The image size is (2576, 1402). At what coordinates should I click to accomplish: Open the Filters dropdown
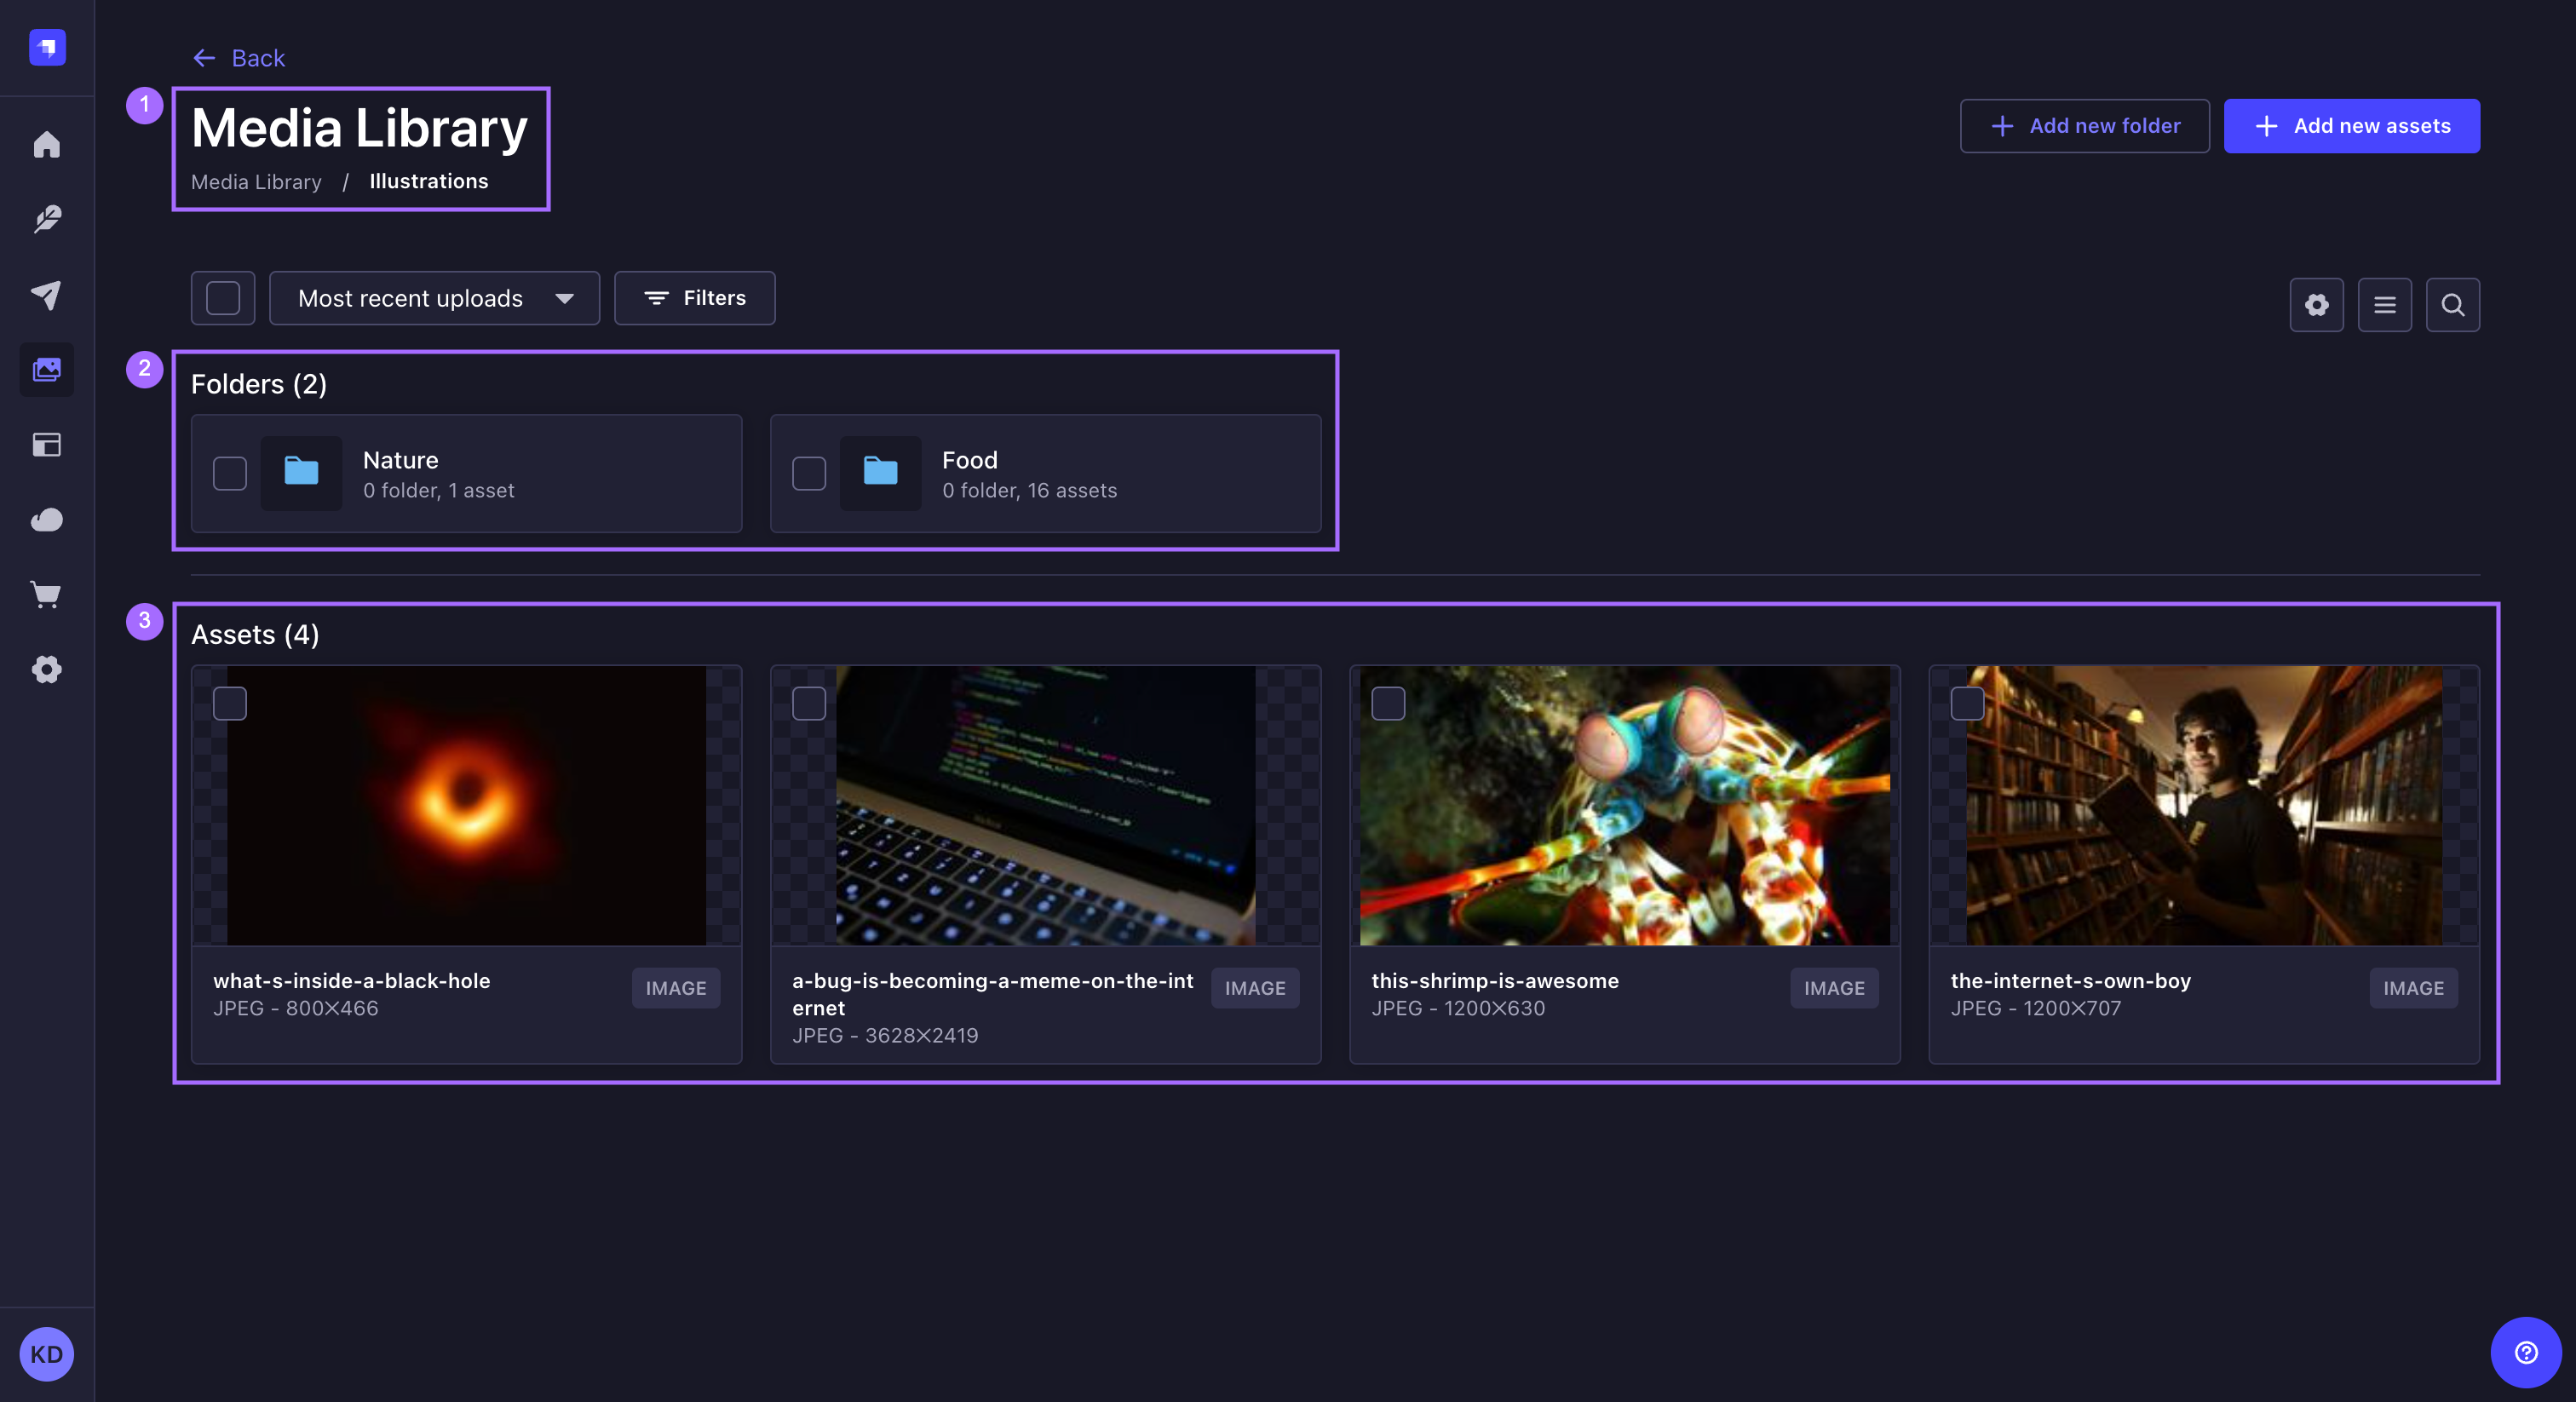pyautogui.click(x=694, y=298)
